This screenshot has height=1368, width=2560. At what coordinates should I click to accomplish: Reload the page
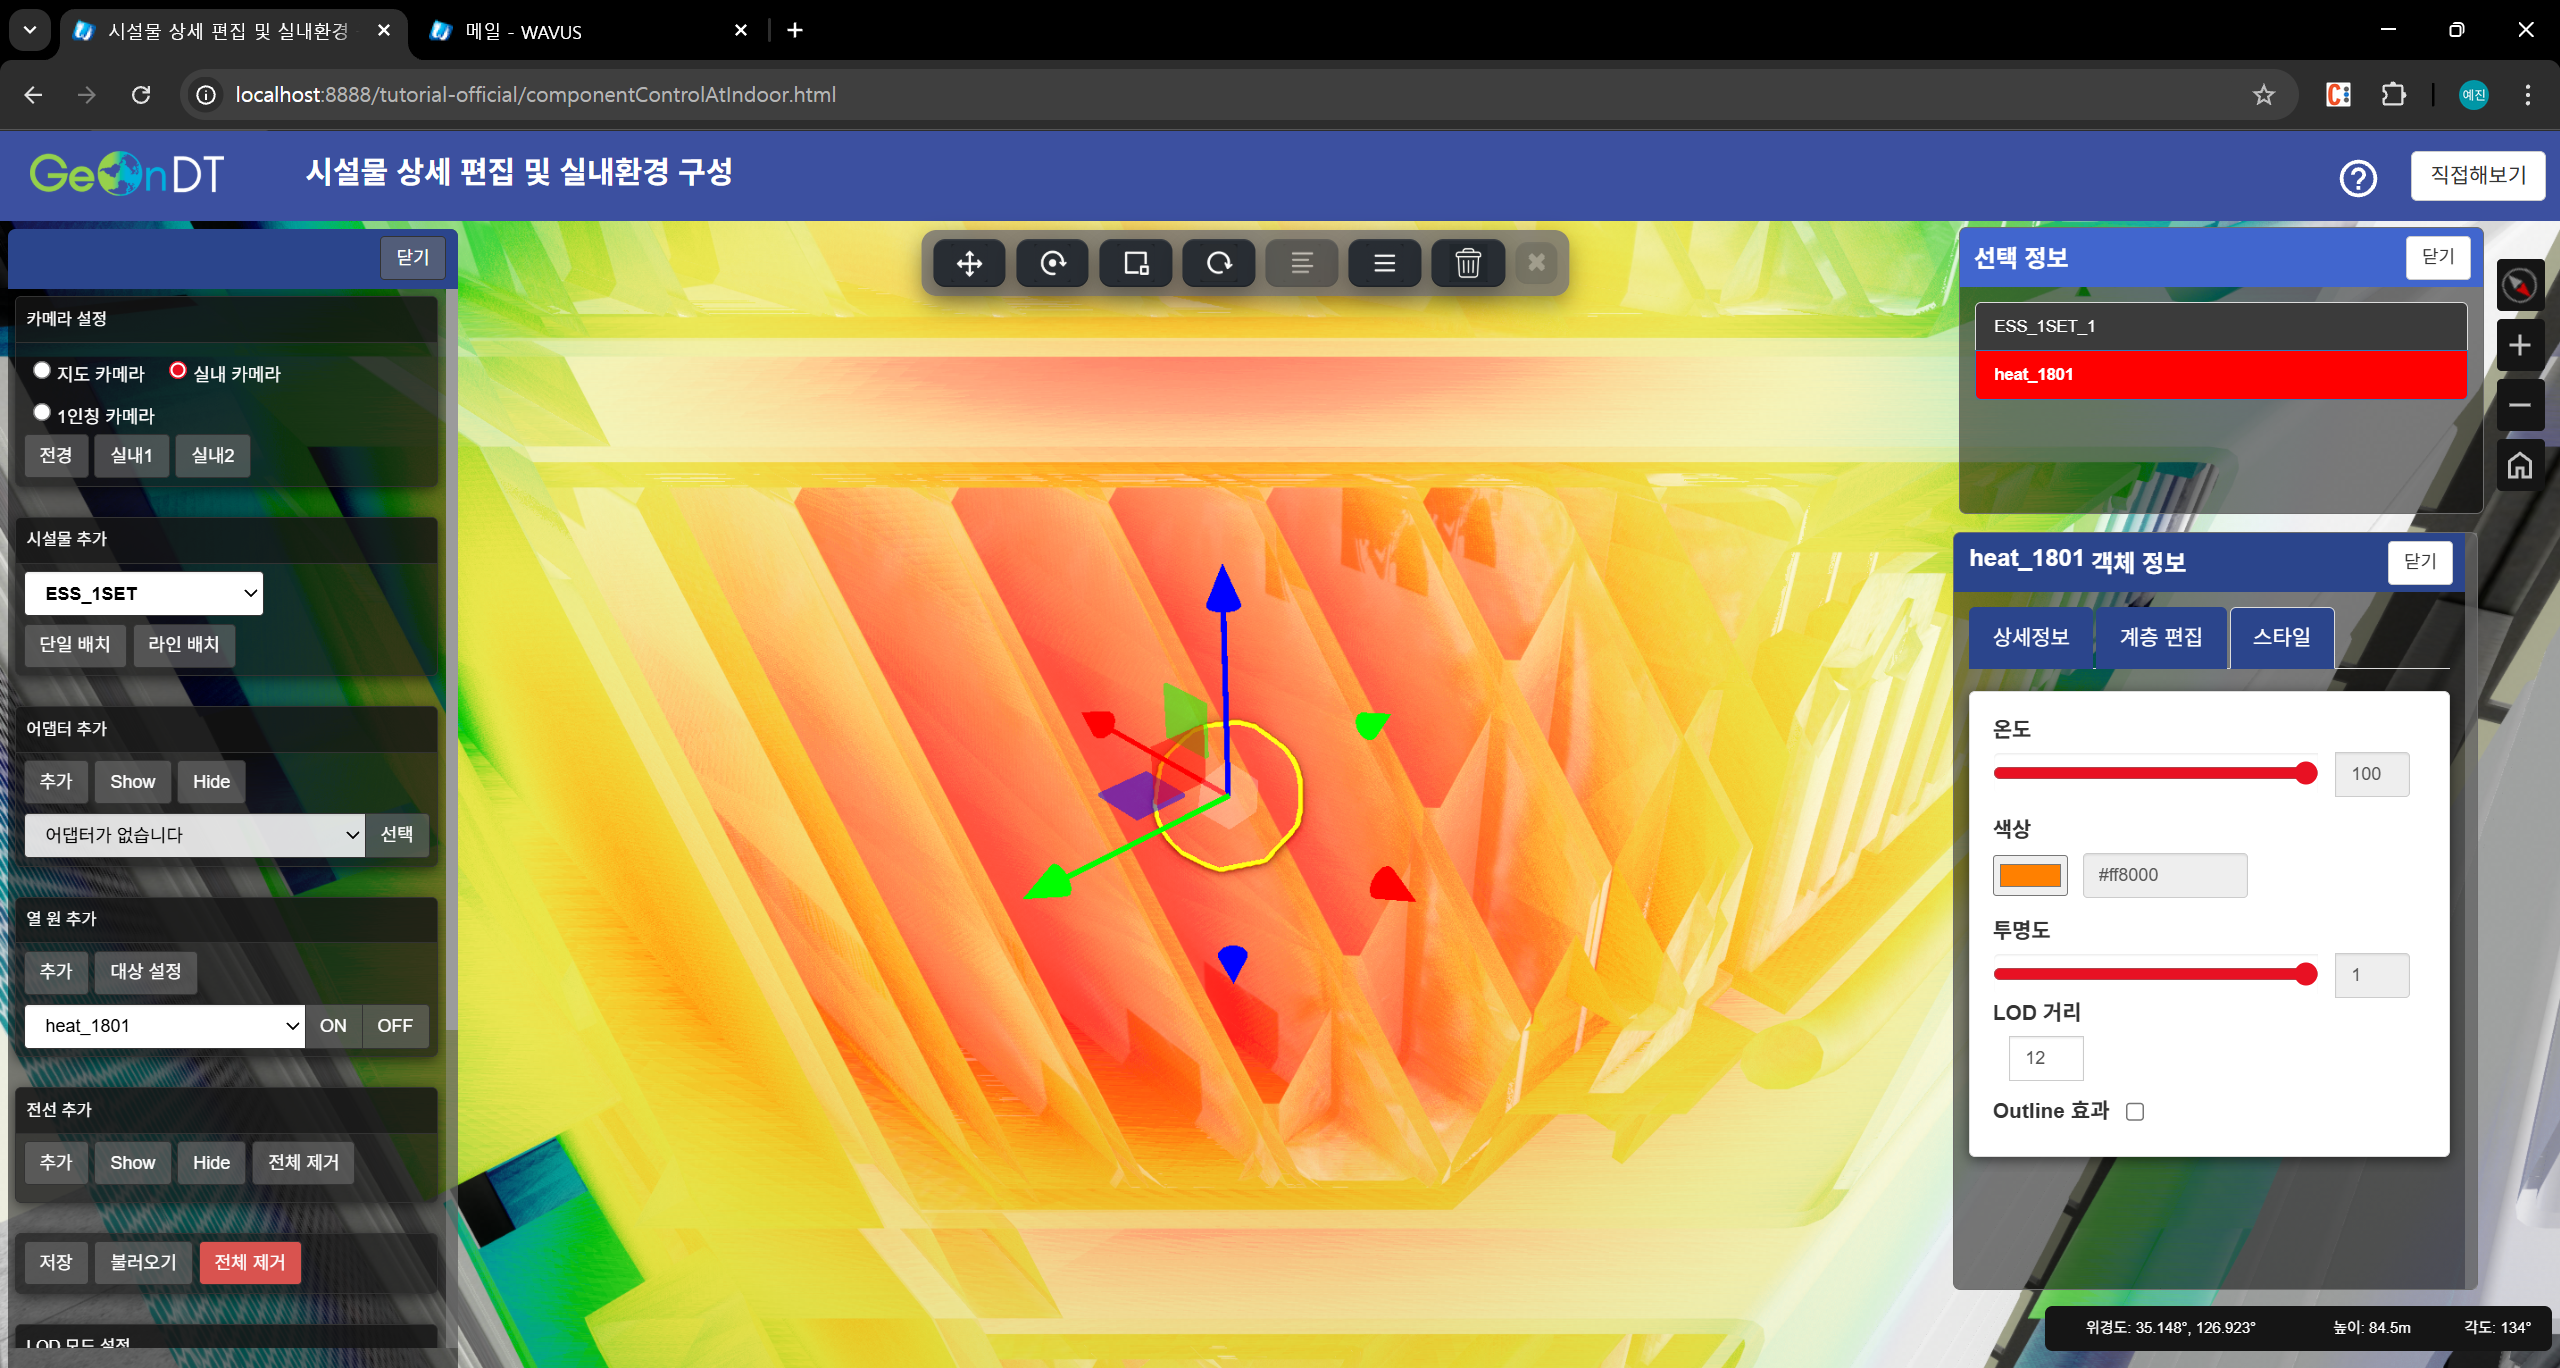coord(141,95)
